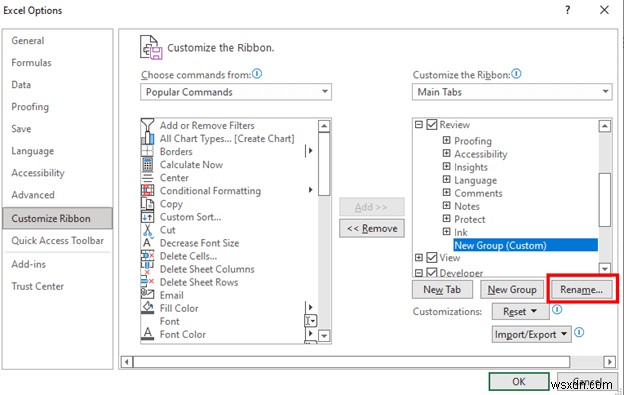Expand the Ink group
This screenshot has width=624, height=395.
click(x=447, y=232)
